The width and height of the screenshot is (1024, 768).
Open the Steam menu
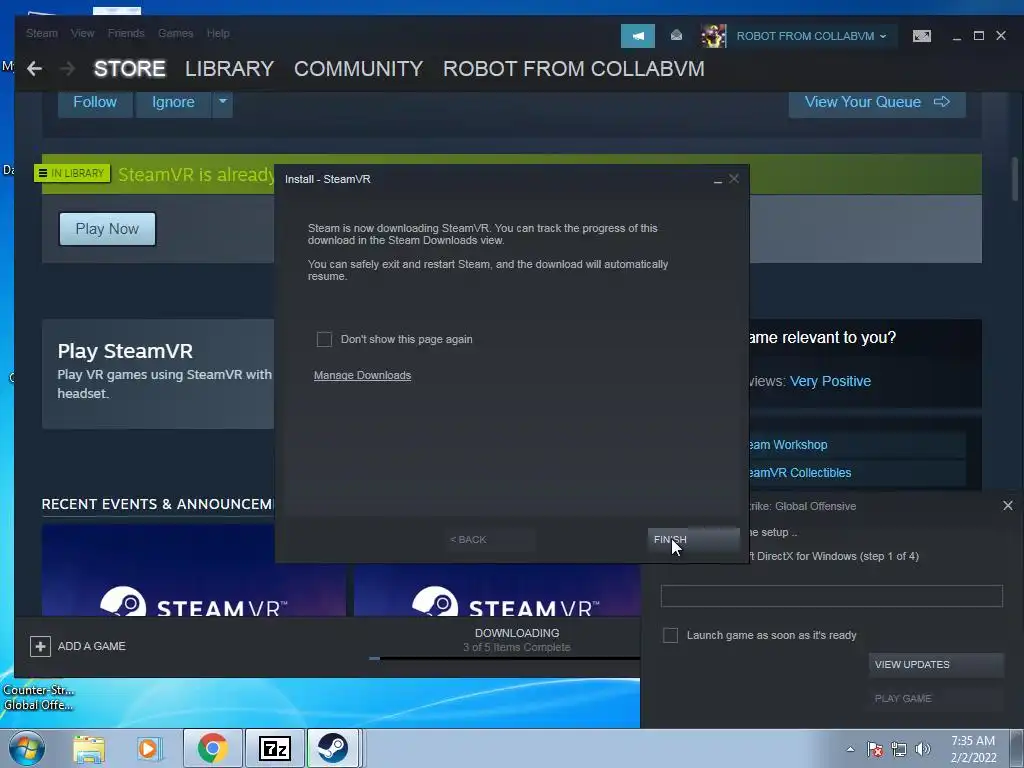click(x=42, y=33)
